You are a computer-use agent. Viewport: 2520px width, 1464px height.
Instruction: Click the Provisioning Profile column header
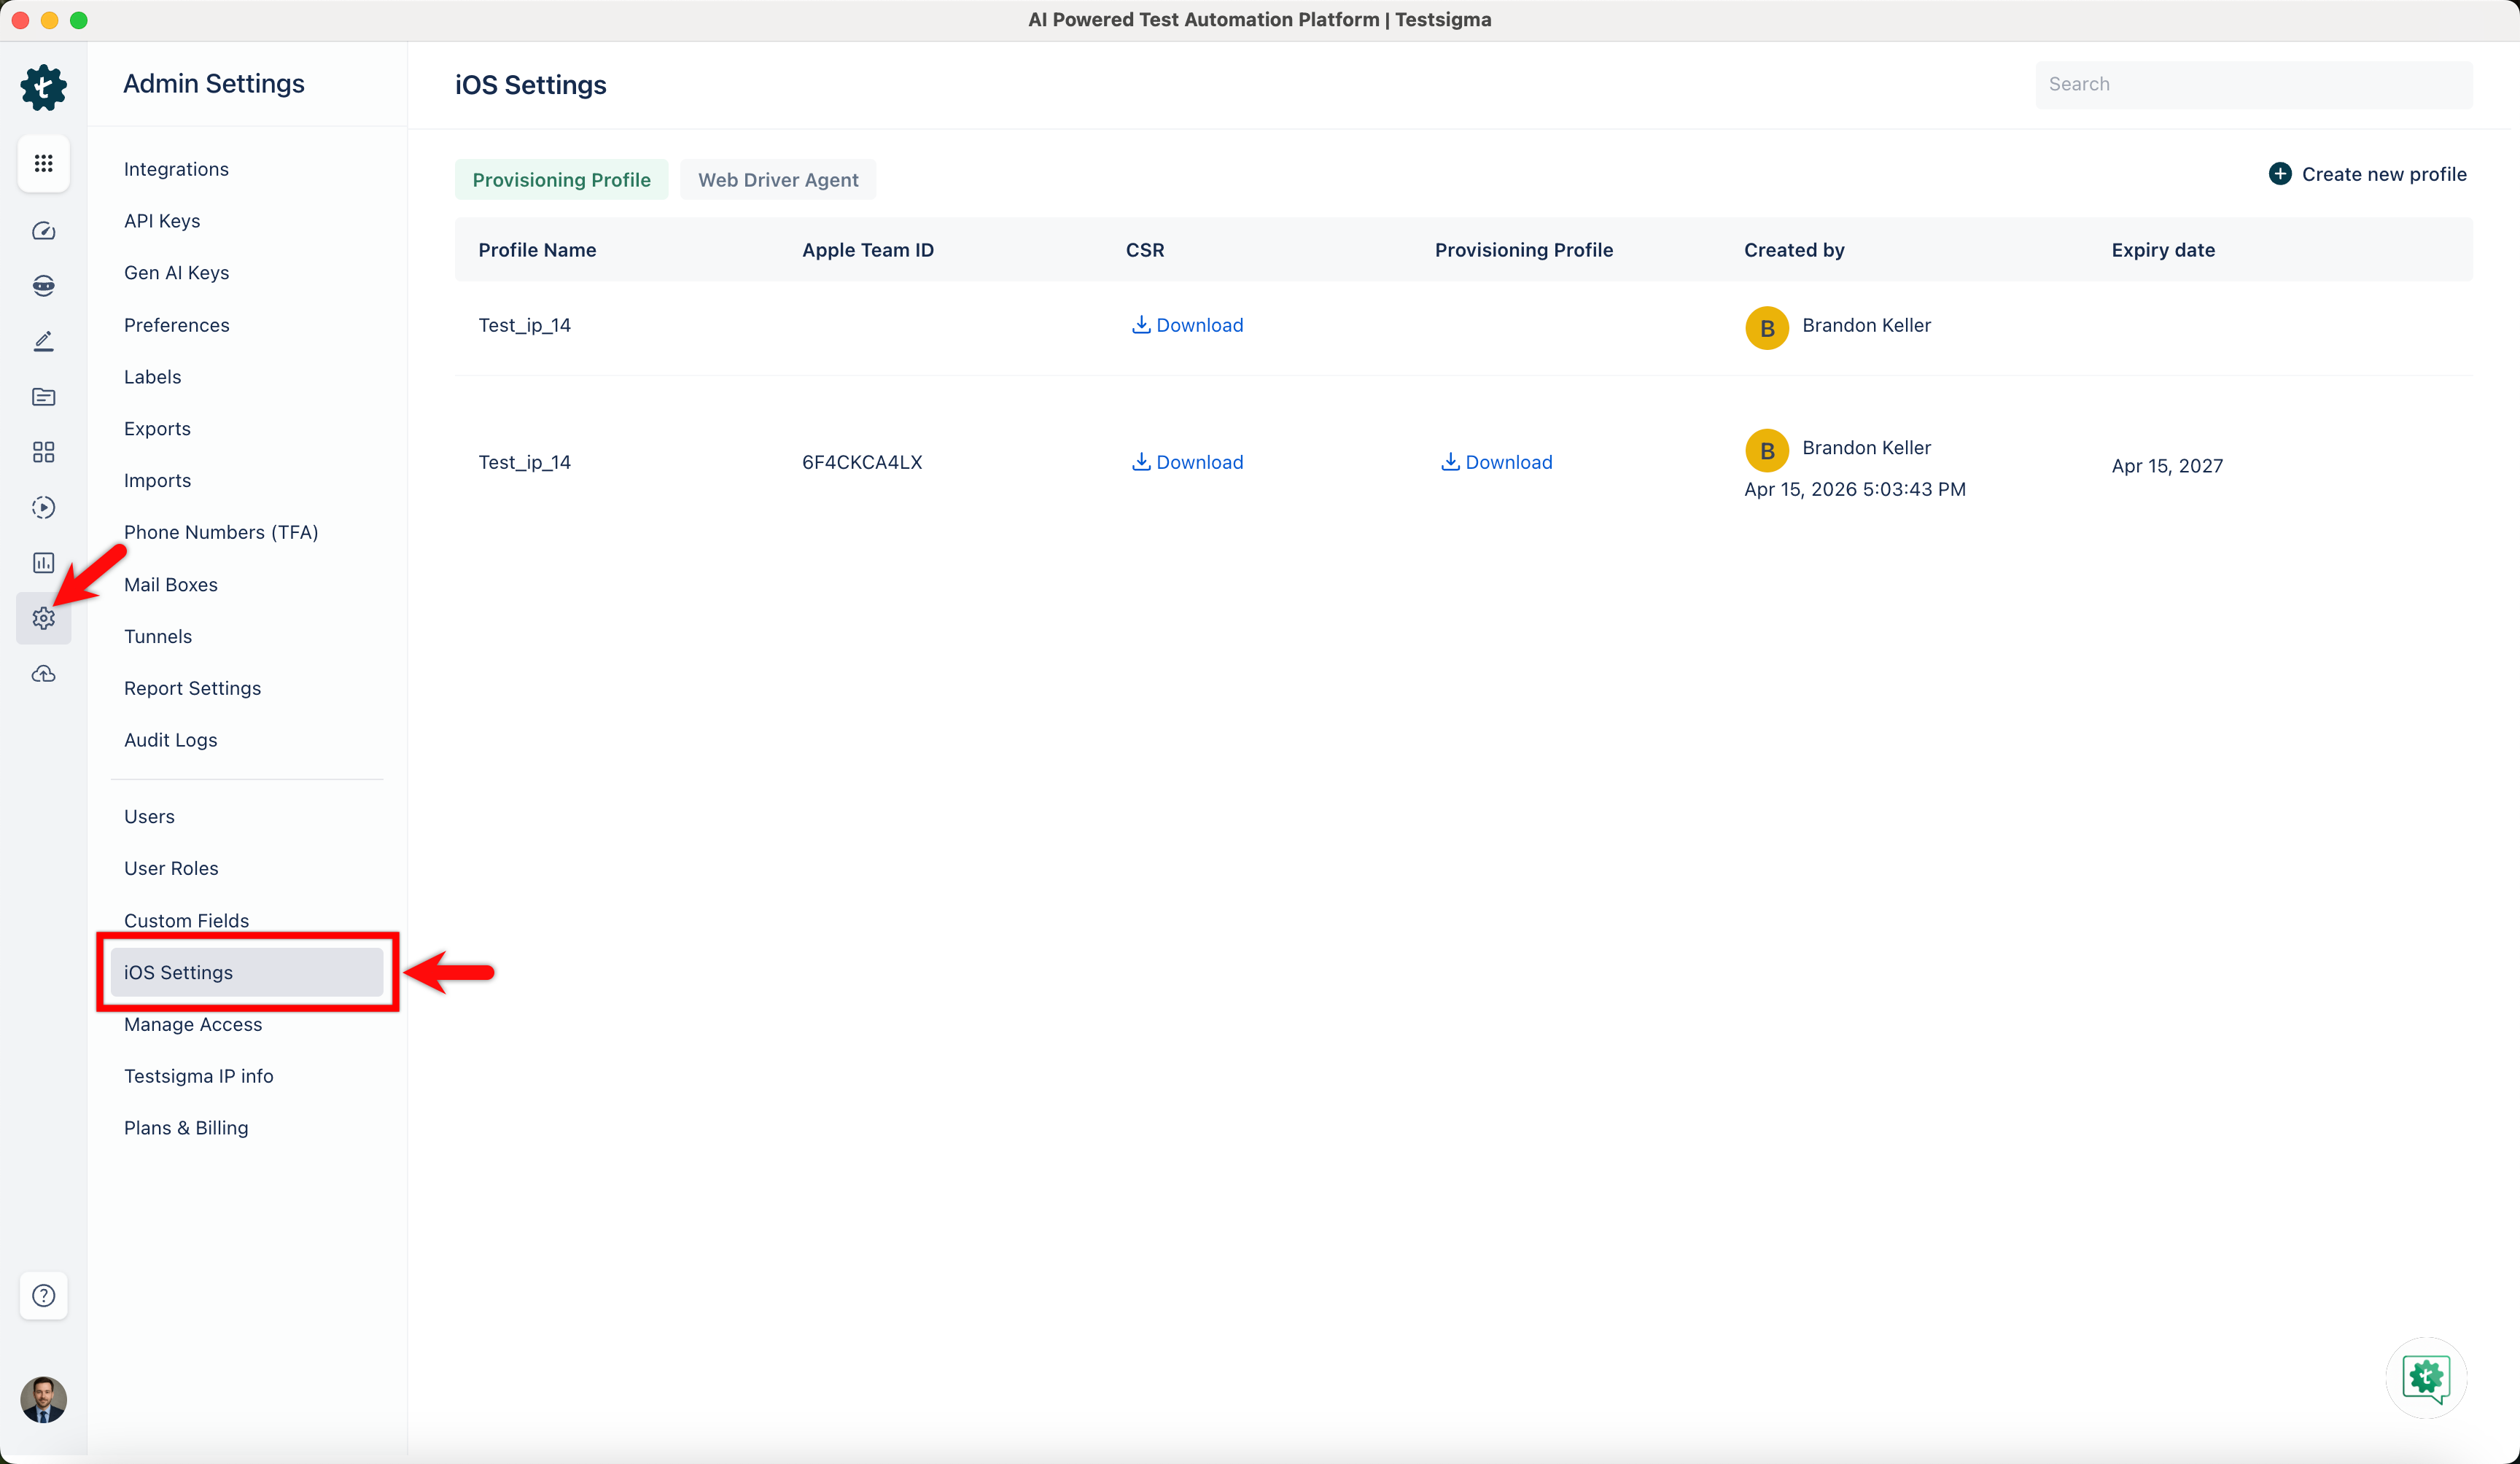point(1524,250)
